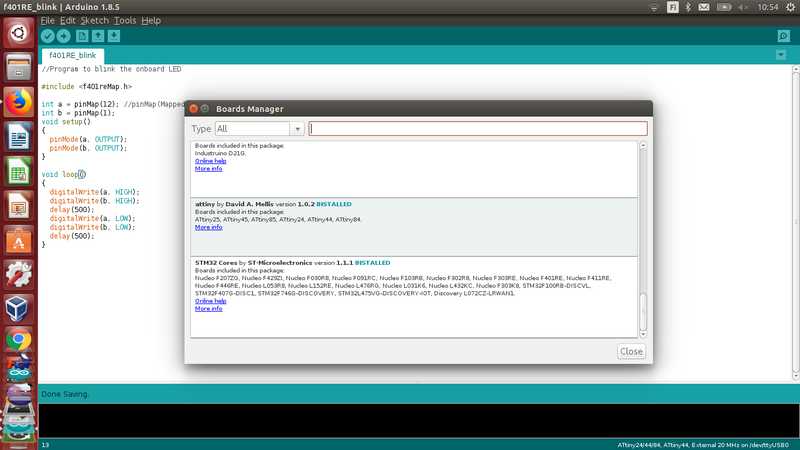Viewport: 800px width, 450px height.
Task: Open Ubuntu Dash search from launcher
Action: (x=18, y=33)
